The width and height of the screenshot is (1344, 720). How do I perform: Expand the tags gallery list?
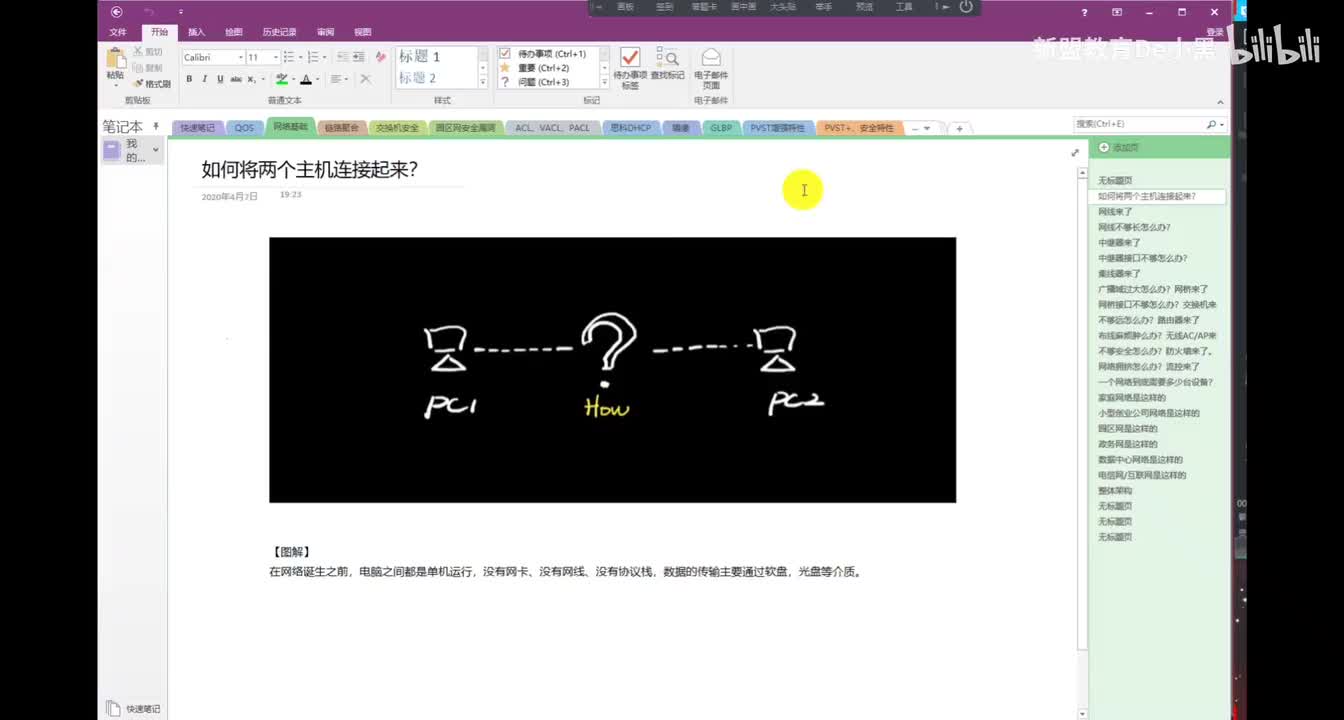604,83
